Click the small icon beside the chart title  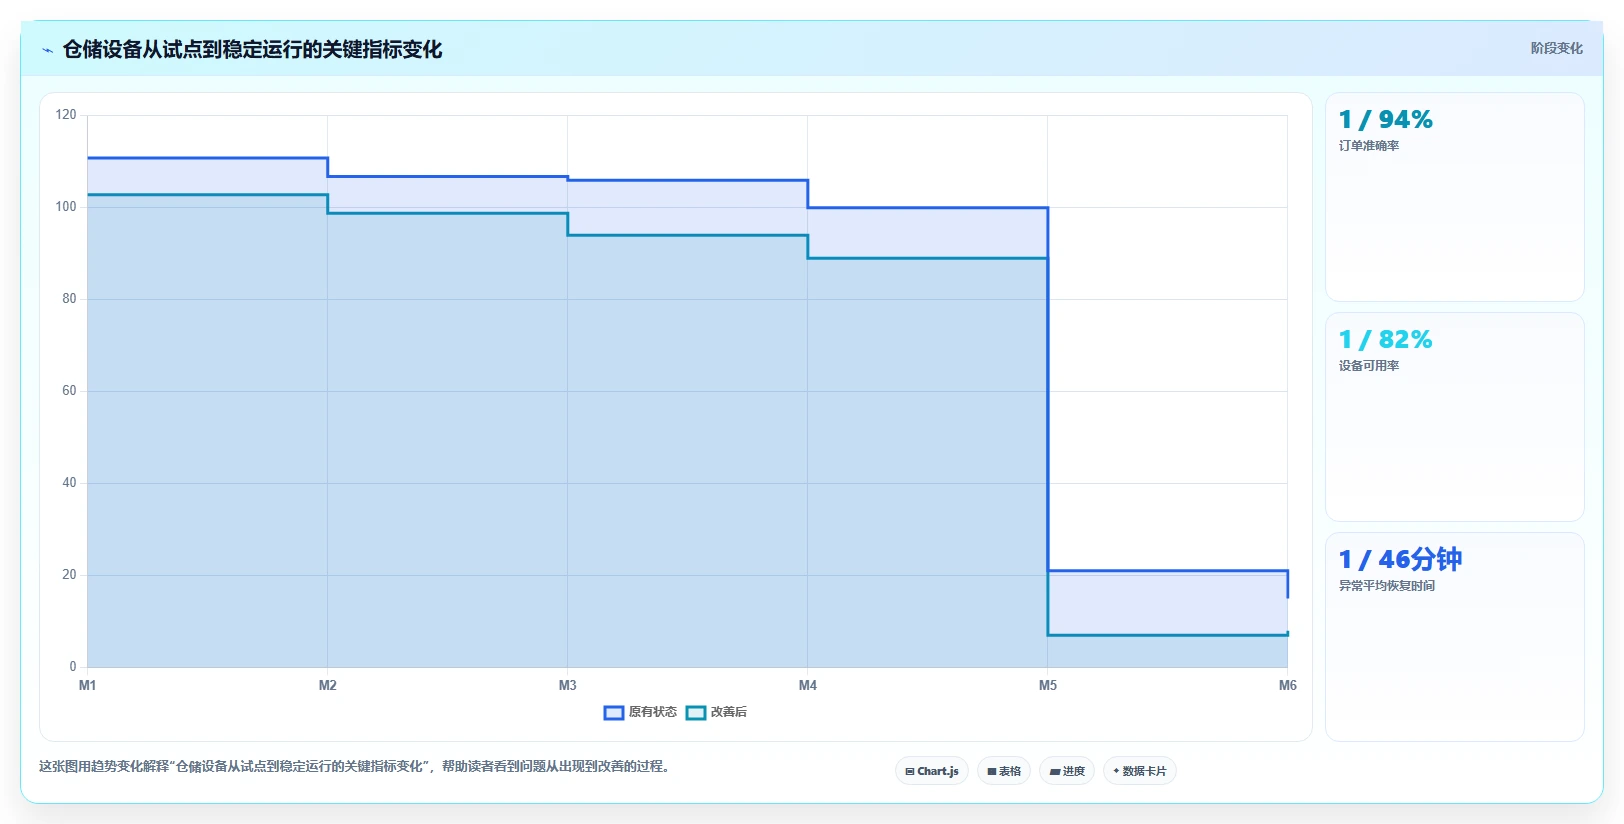click(x=47, y=50)
